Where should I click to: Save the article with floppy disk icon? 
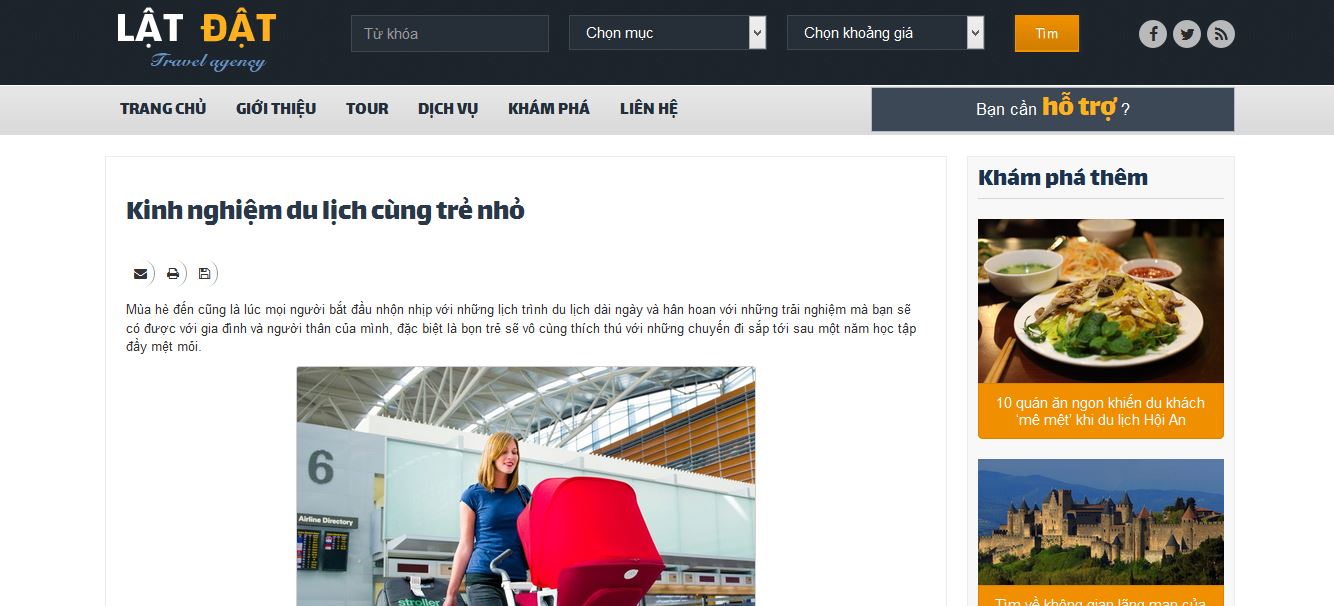click(x=205, y=273)
